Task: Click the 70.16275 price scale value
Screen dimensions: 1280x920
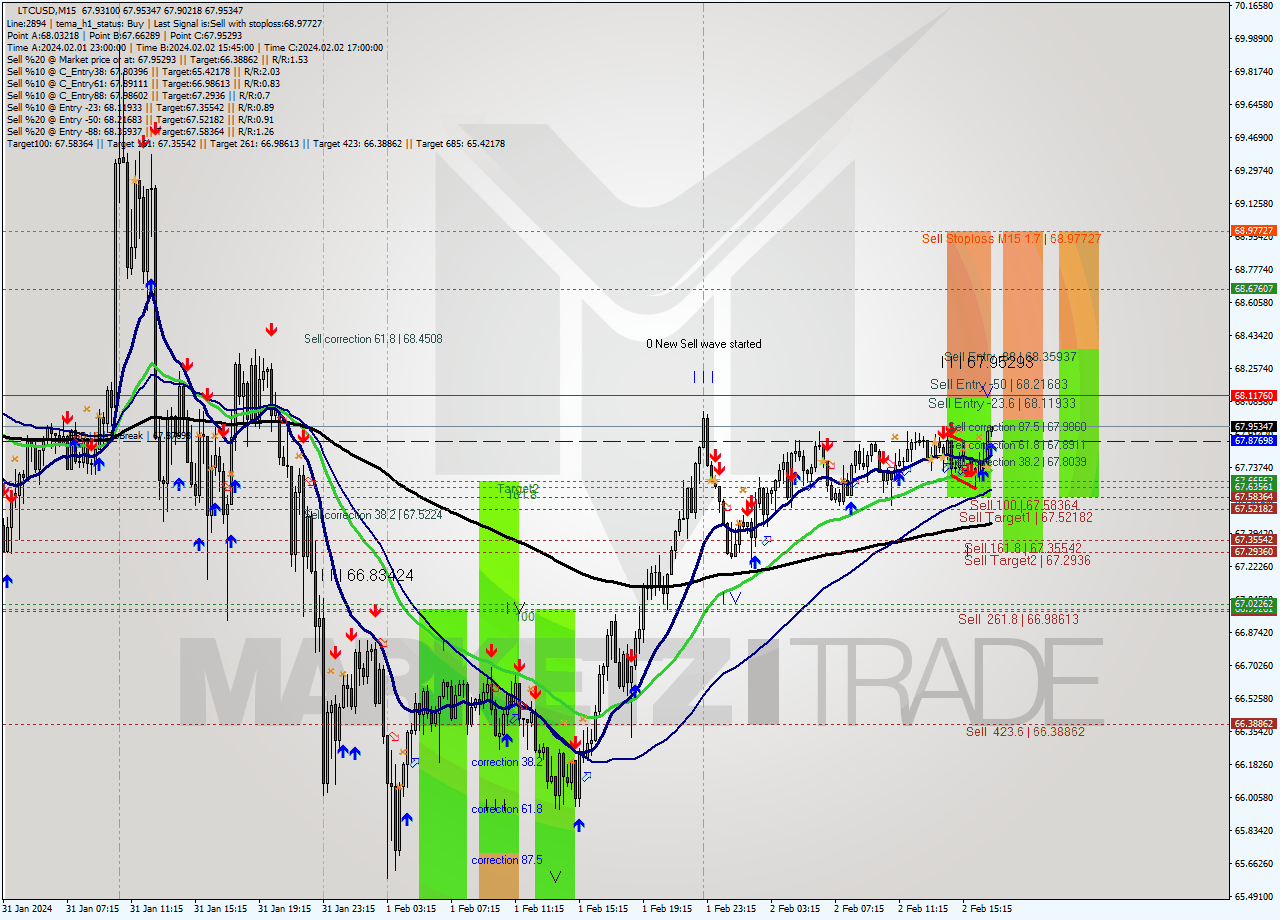Action: click(1254, 6)
